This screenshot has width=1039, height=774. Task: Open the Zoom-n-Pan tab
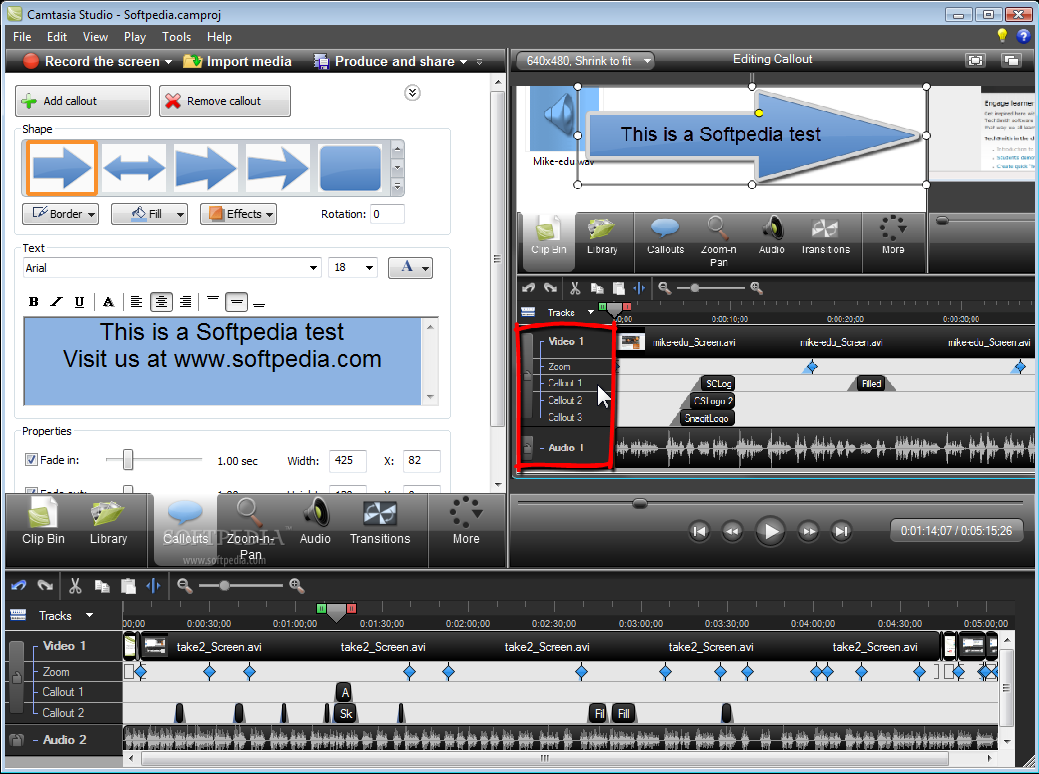coord(250,529)
